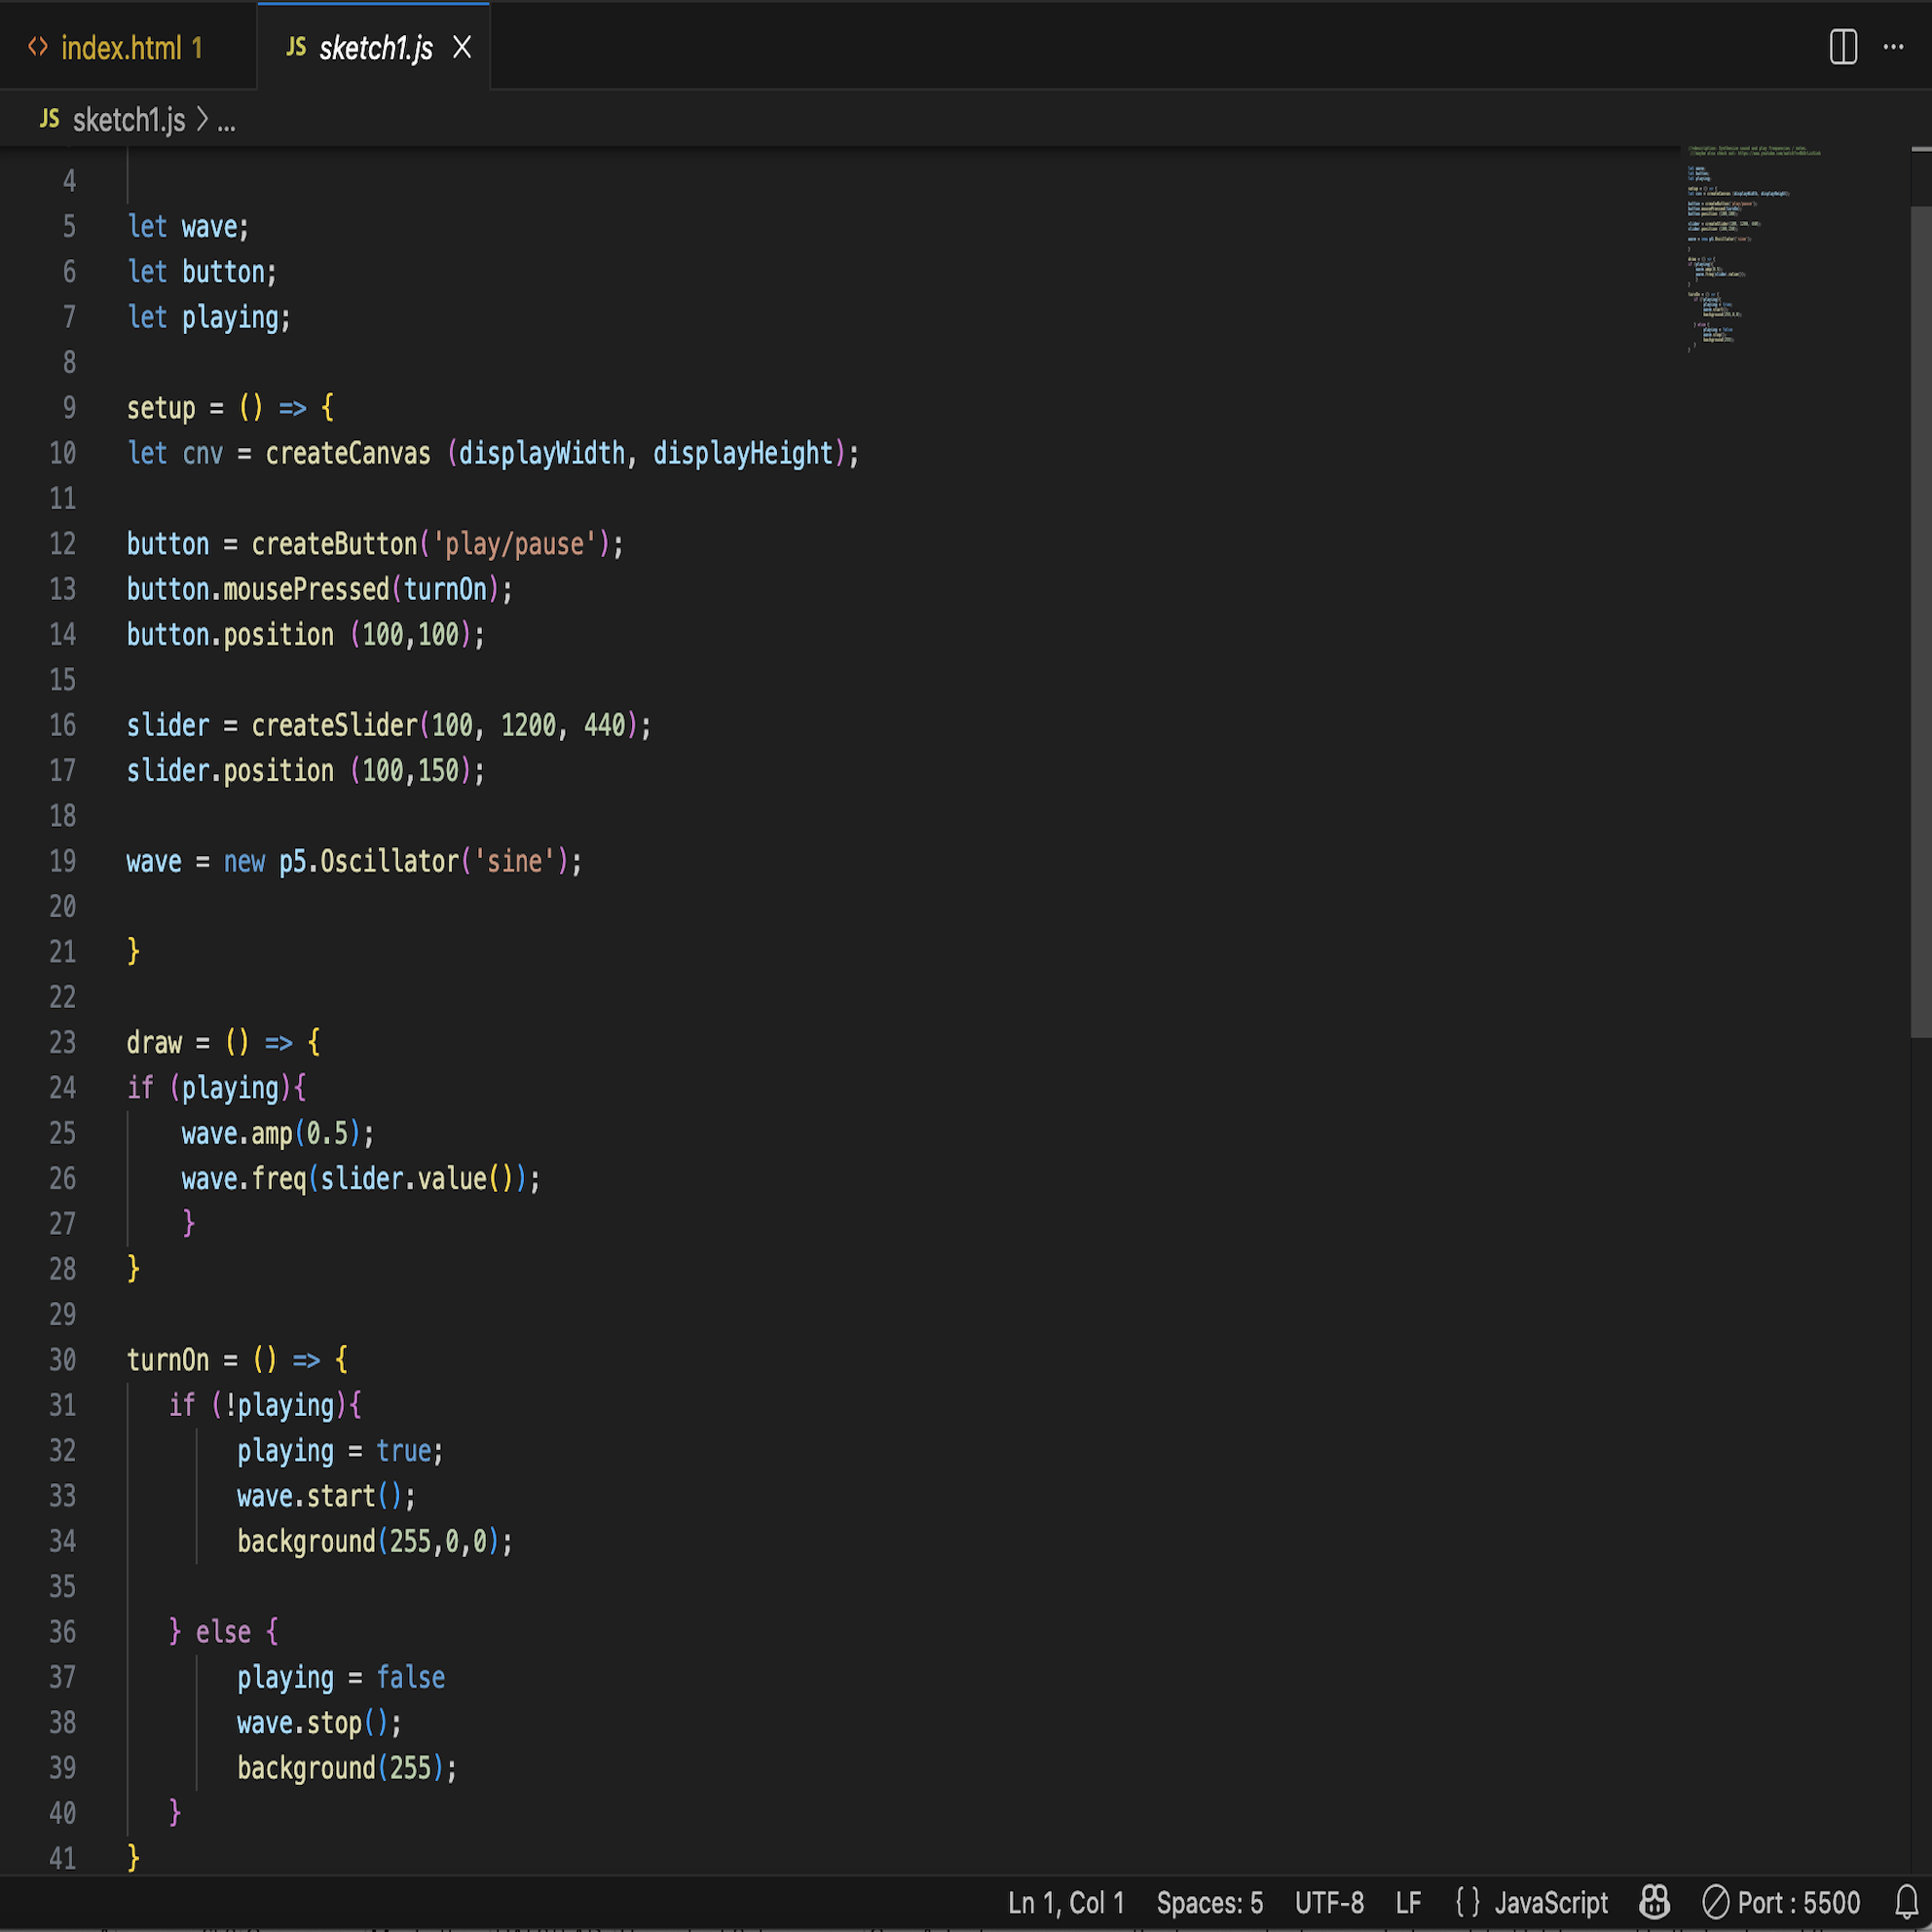Click the braces icon beside JavaScript
Image resolution: width=1932 pixels, height=1932 pixels.
[x=1467, y=1902]
